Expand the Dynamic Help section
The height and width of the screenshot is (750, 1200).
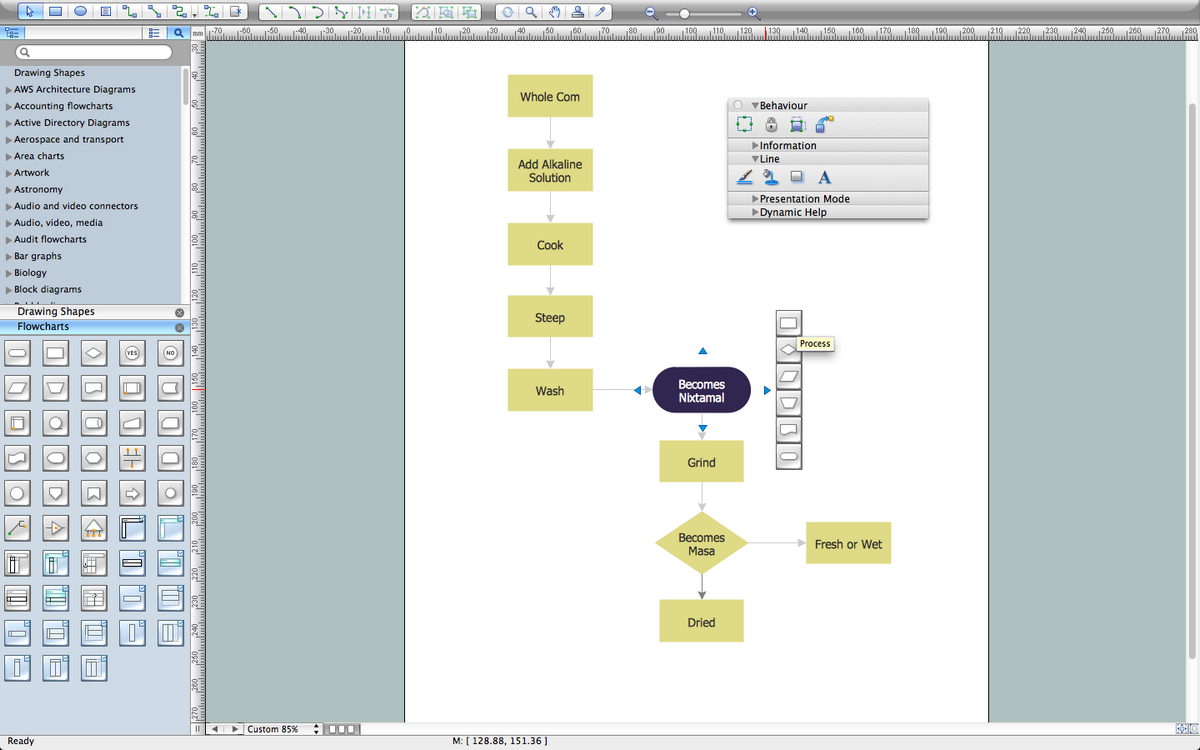pos(755,212)
